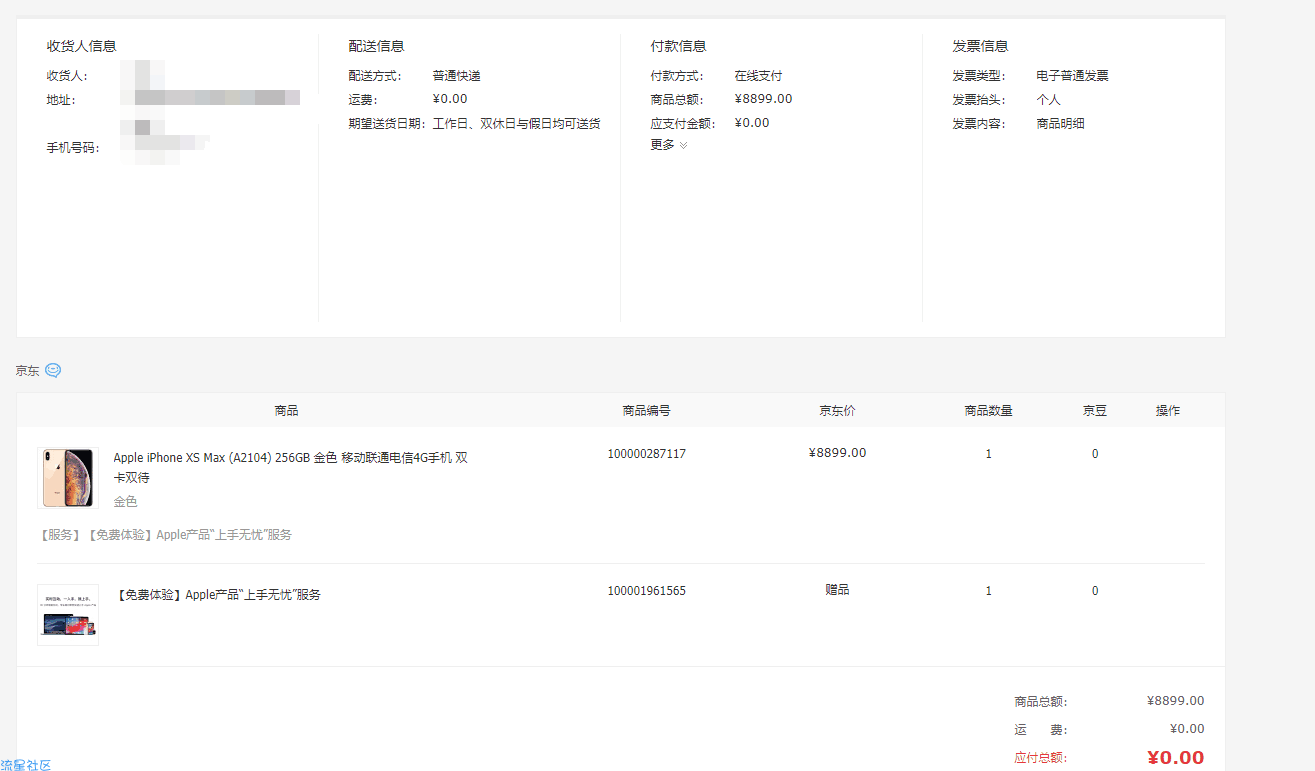The height and width of the screenshot is (771, 1315).
Task: Click the 商品数量 column header
Action: click(988, 411)
